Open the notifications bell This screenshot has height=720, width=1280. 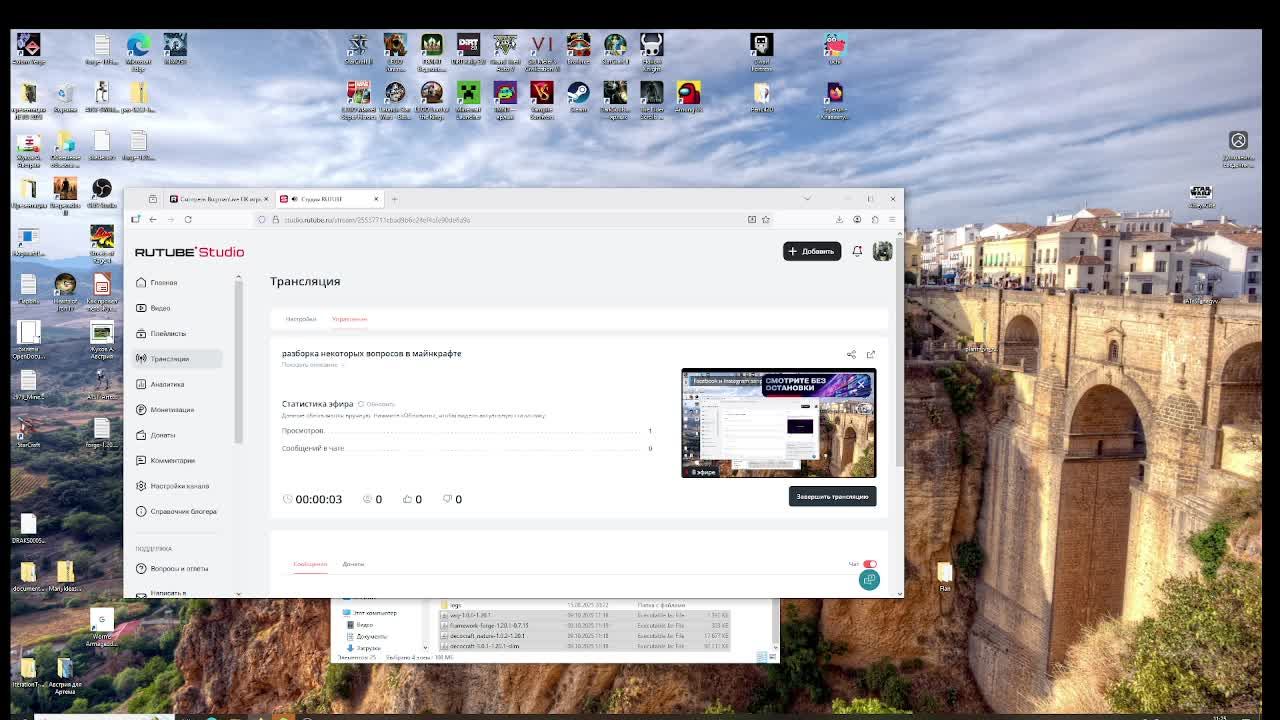point(857,251)
